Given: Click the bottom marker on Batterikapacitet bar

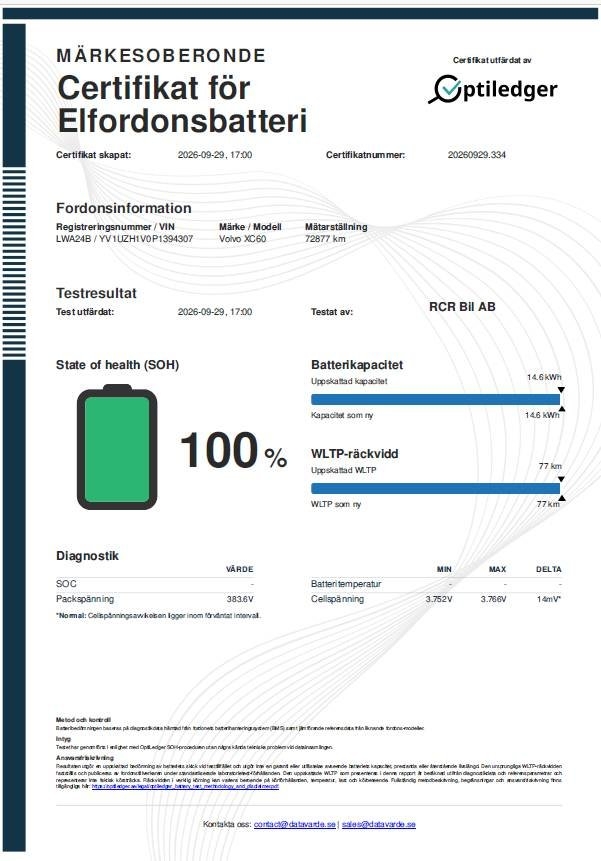Looking at the screenshot, I should click(x=561, y=409).
